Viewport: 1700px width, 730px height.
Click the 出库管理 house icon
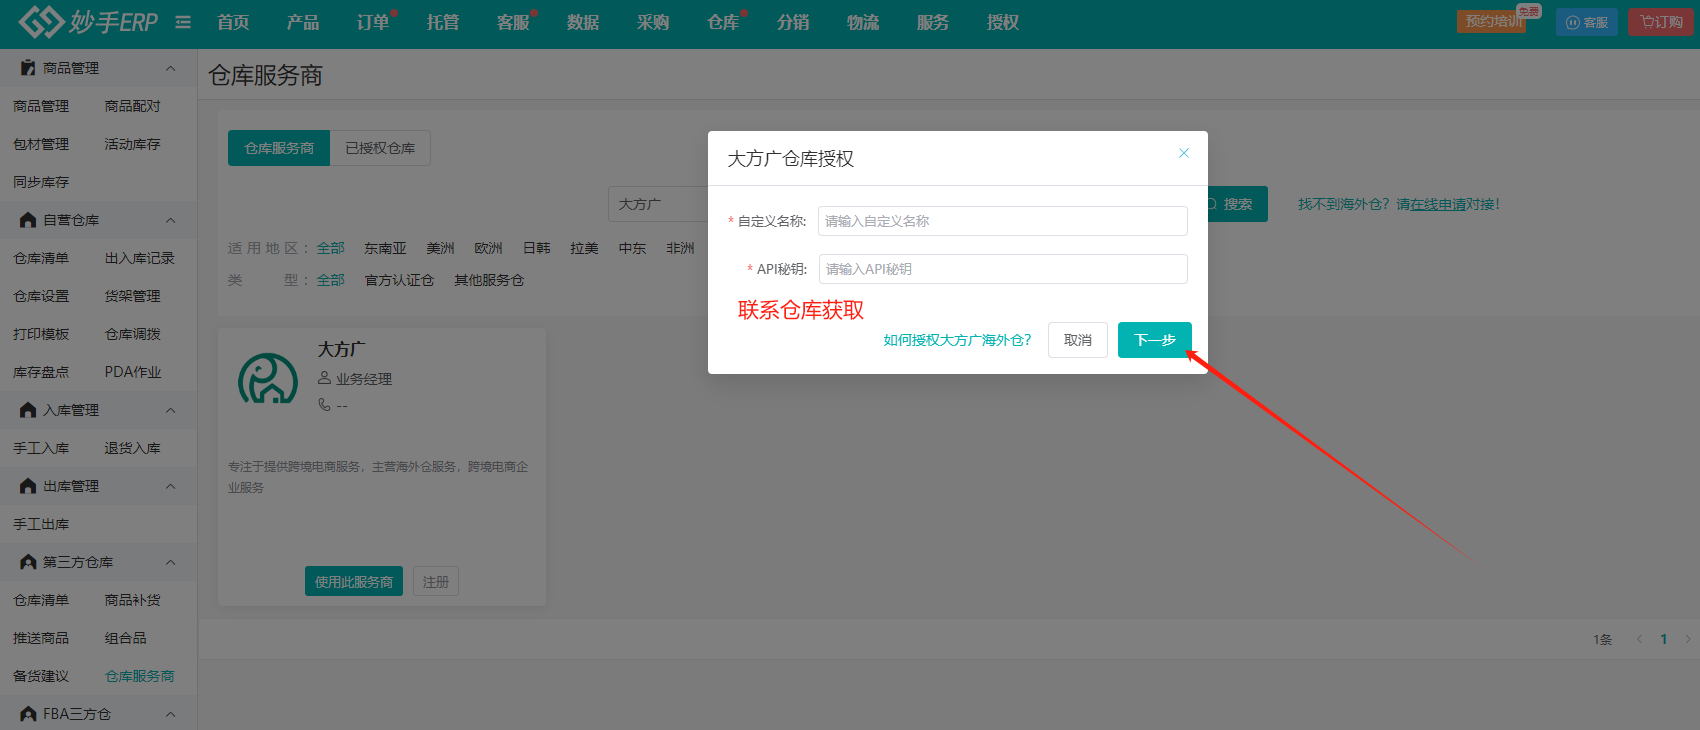pyautogui.click(x=28, y=486)
